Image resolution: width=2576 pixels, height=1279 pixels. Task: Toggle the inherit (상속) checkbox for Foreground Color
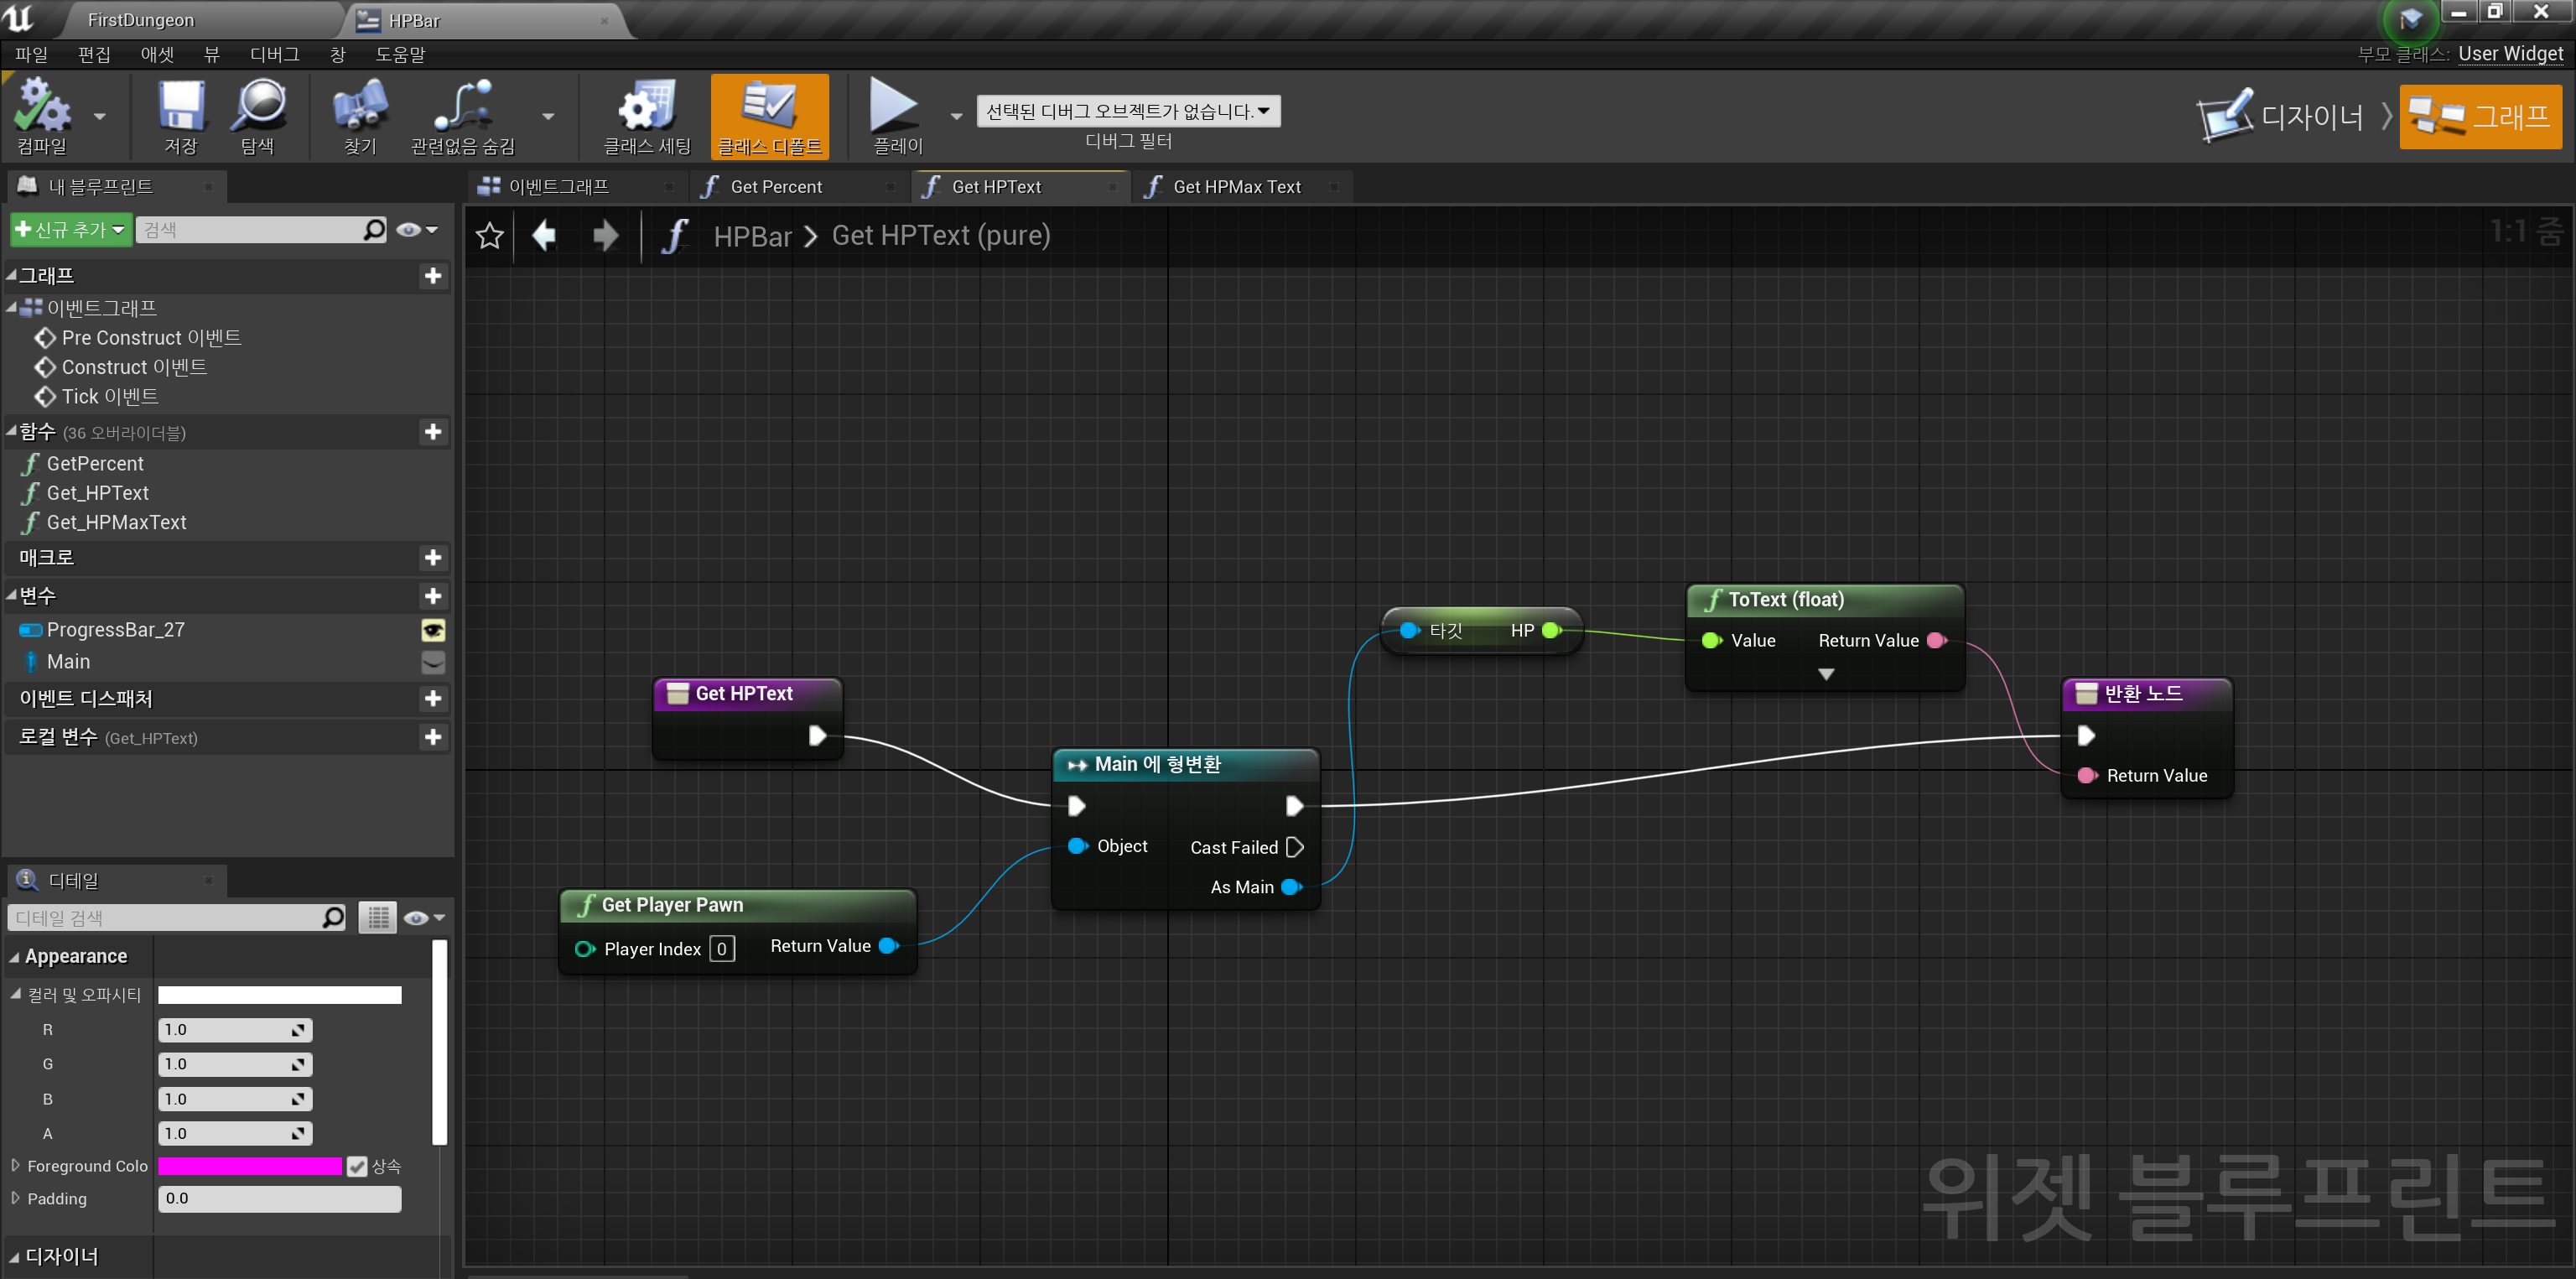point(357,1166)
